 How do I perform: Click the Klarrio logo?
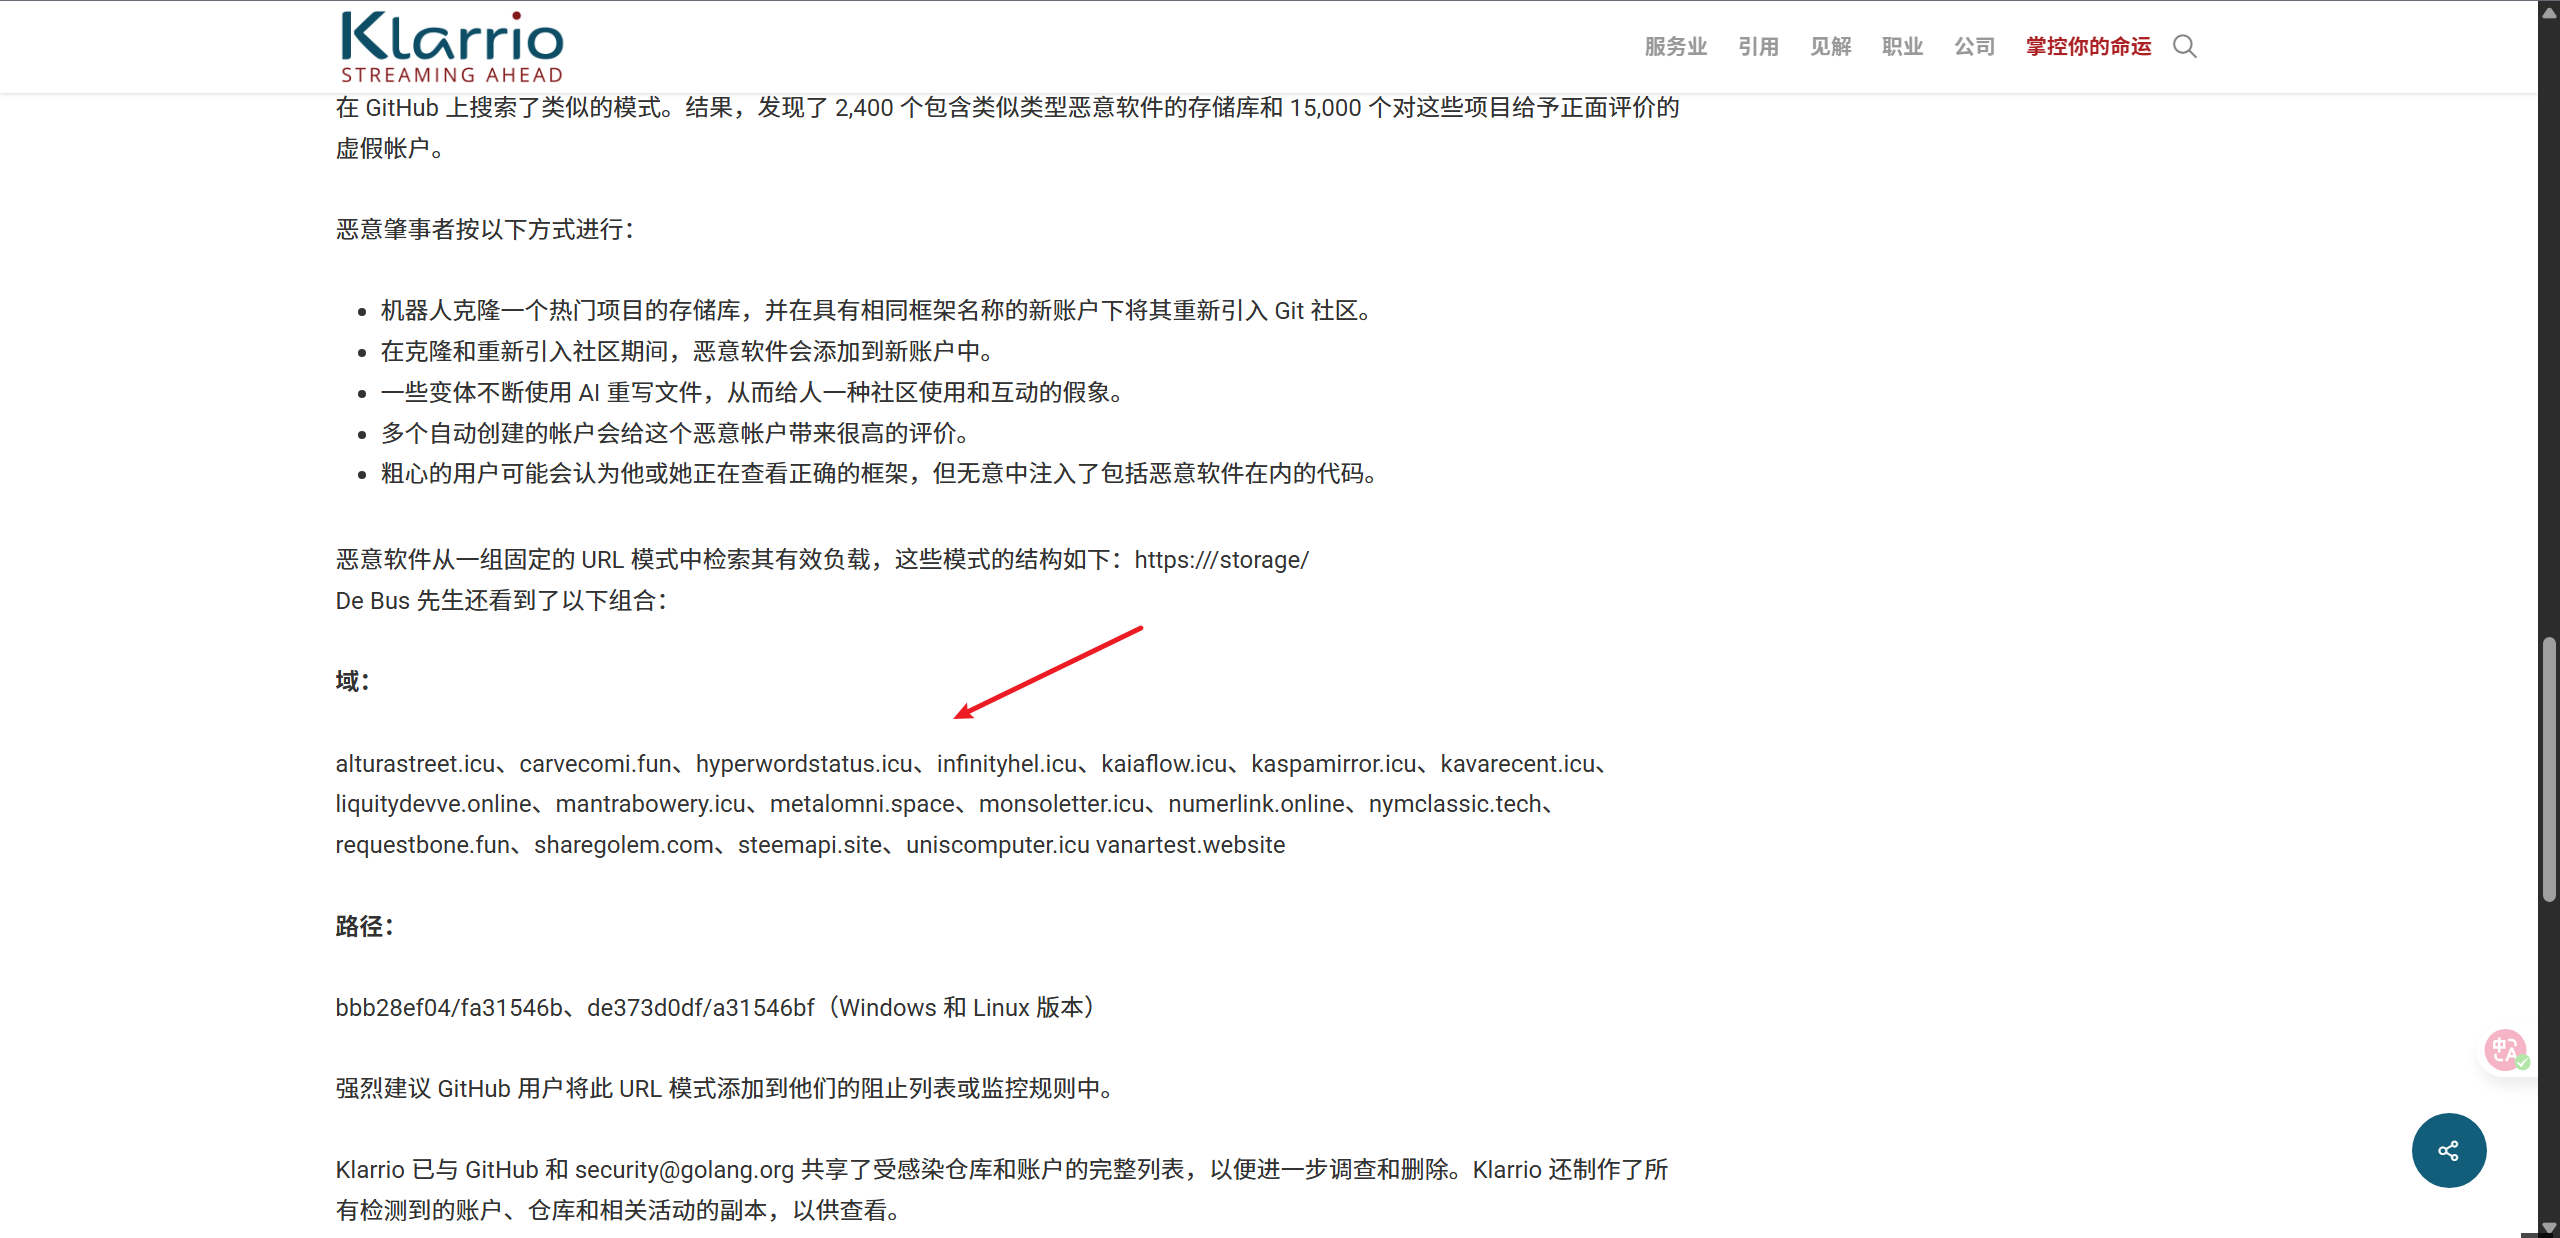452,46
